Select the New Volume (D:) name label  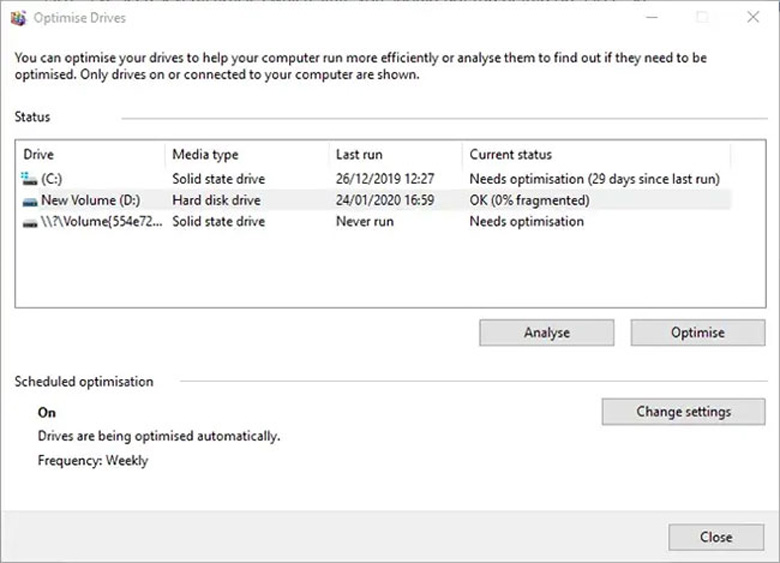tap(90, 200)
